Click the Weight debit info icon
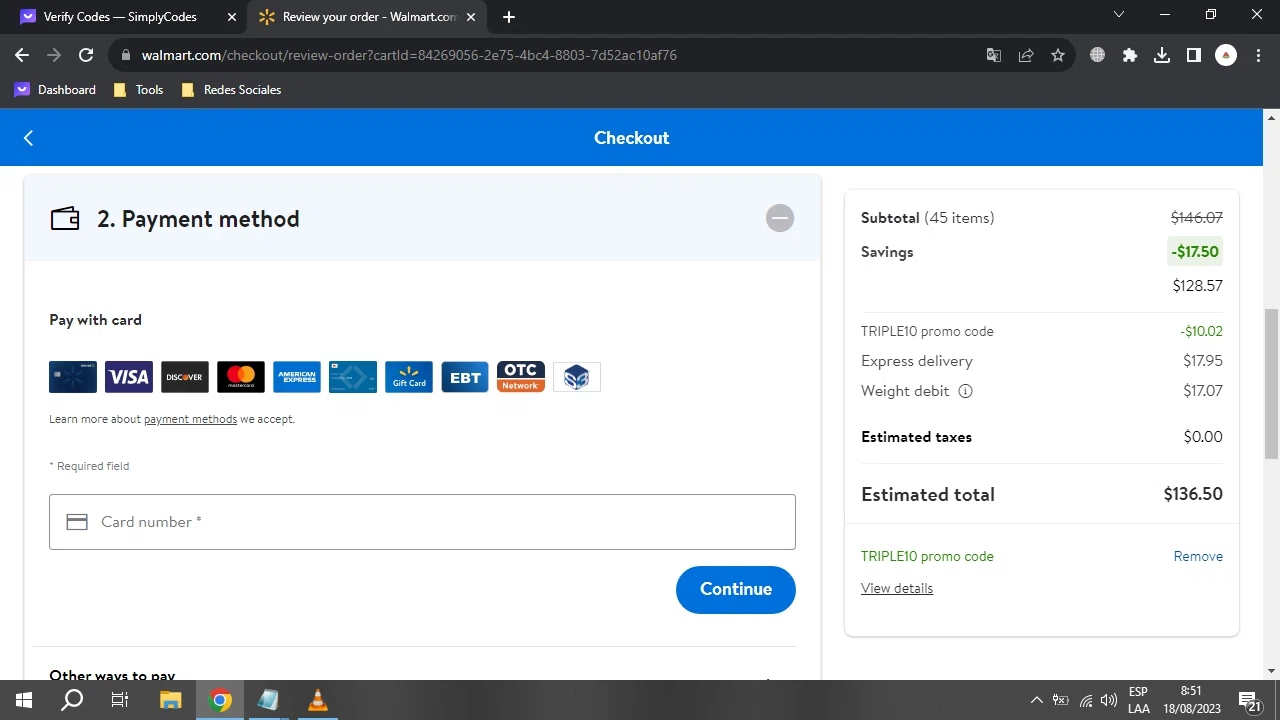Viewport: 1280px width, 720px height. coord(965,391)
